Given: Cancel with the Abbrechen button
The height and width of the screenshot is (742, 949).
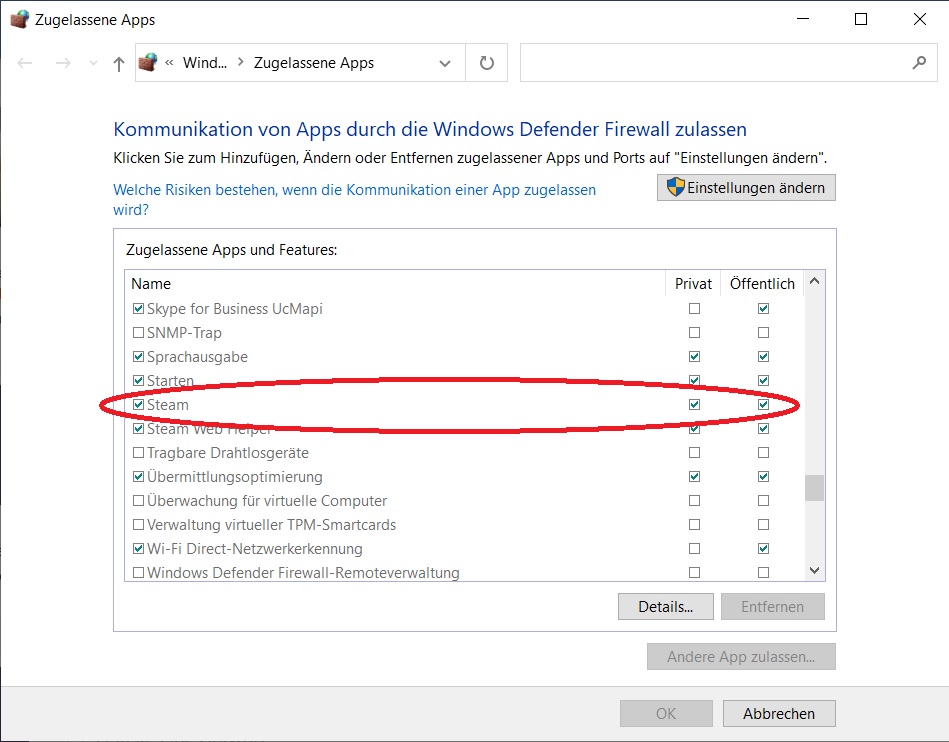Looking at the screenshot, I should point(779,714).
